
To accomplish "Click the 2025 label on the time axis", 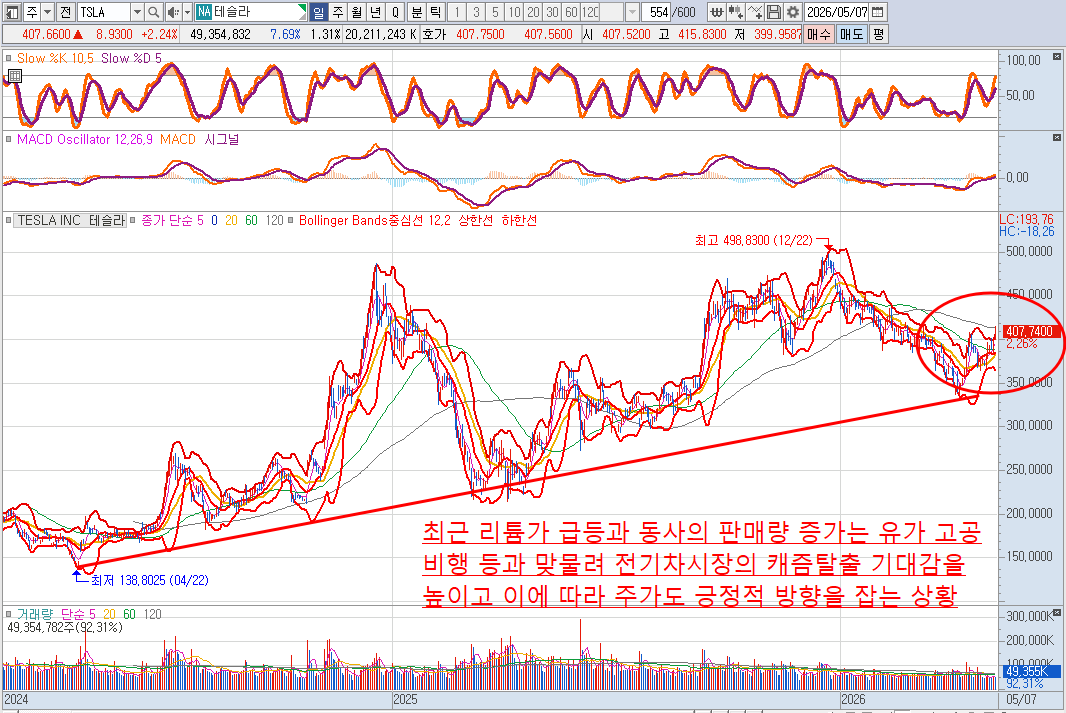I will [x=405, y=699].
